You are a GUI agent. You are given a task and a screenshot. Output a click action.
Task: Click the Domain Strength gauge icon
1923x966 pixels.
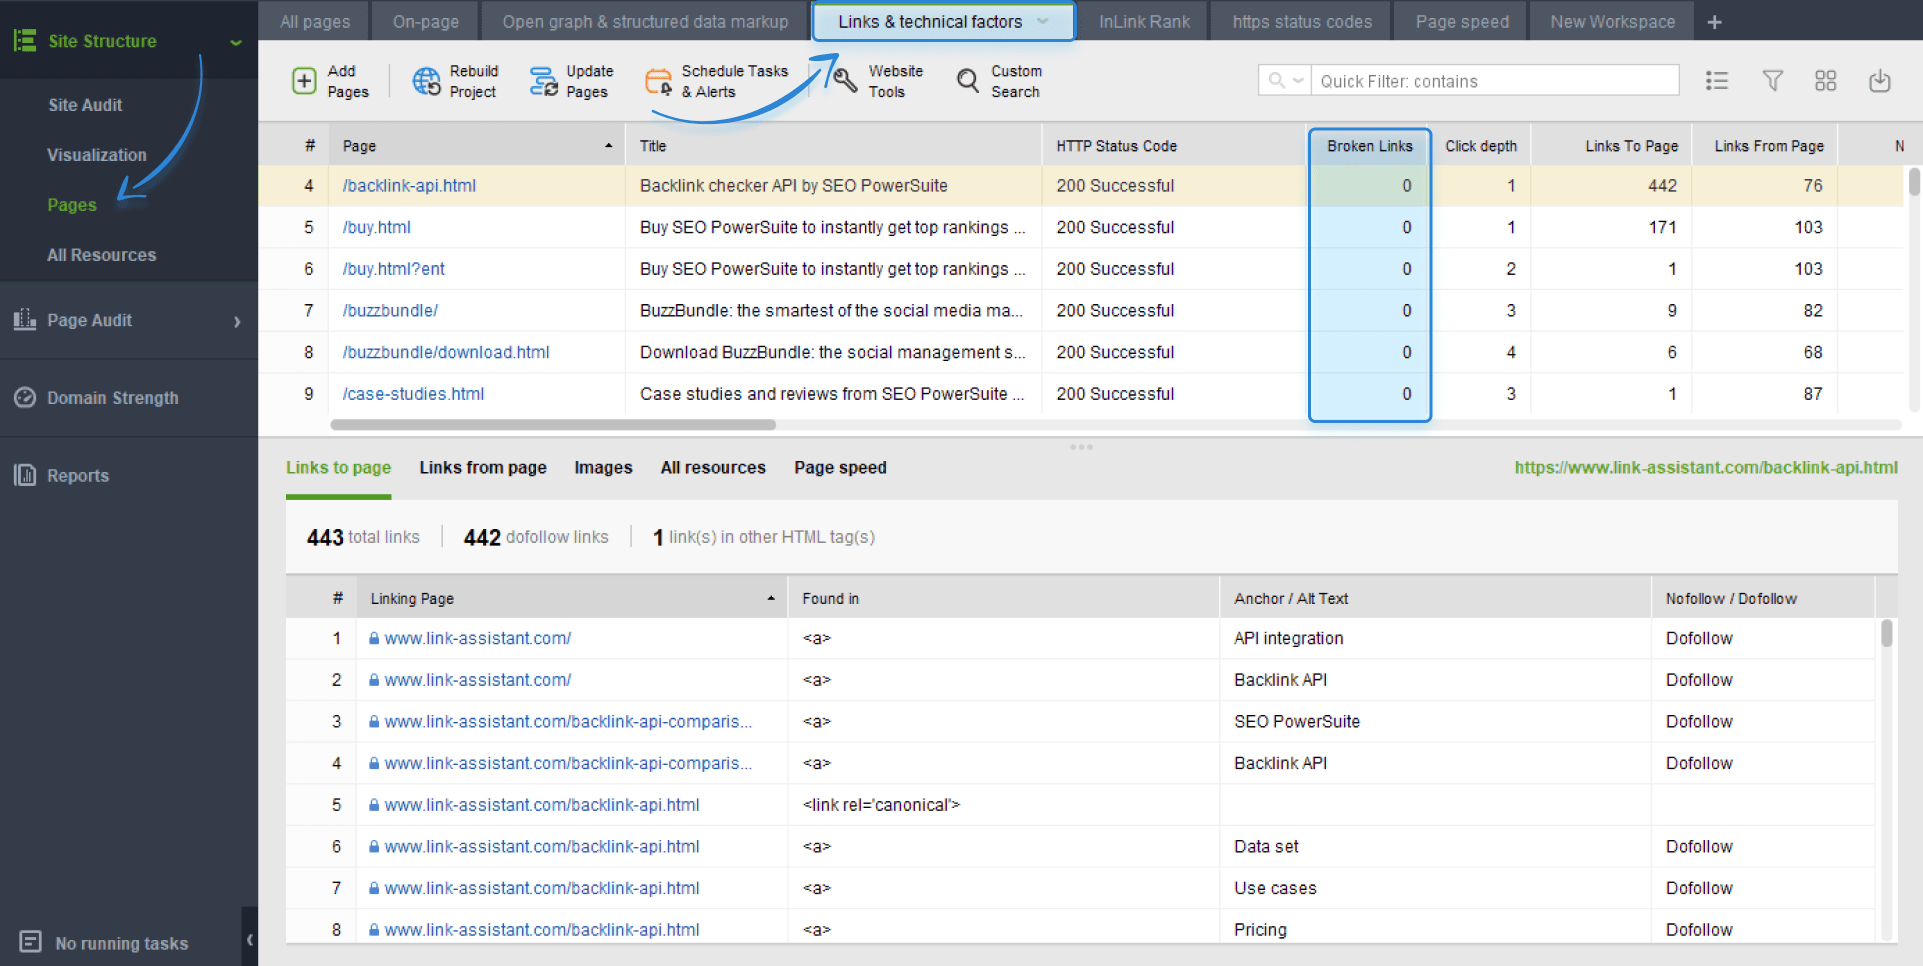point(25,397)
